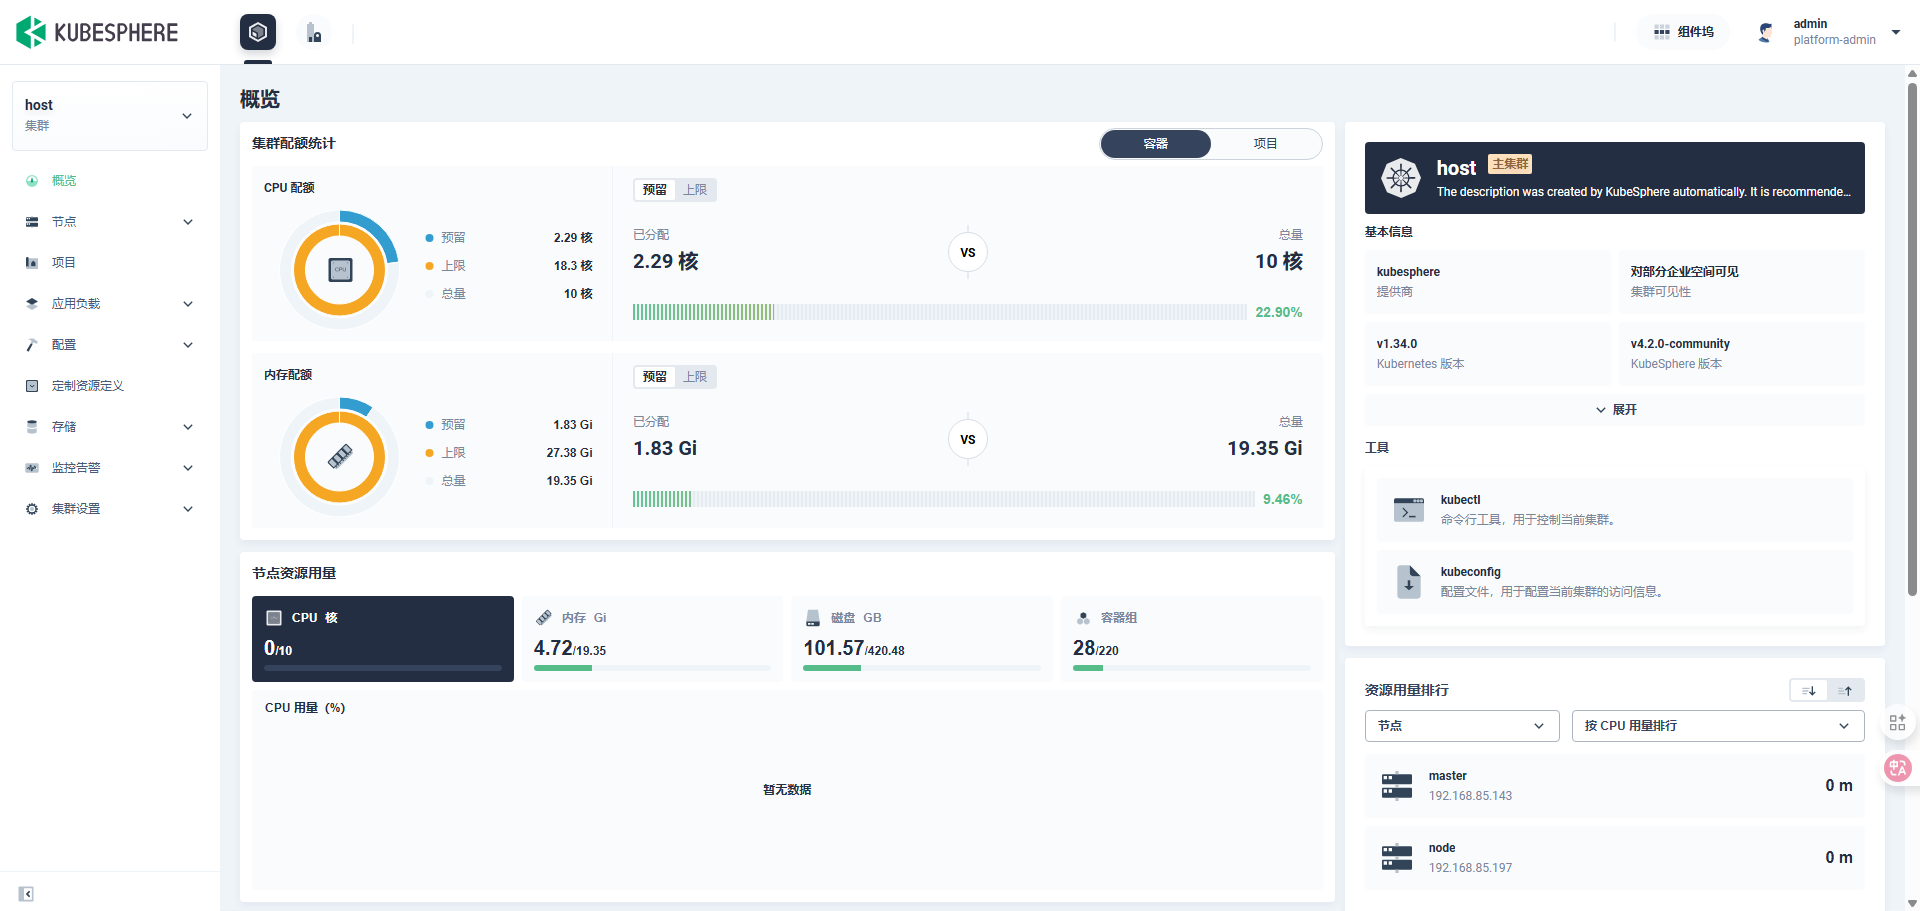Click the 主集群 tag beside host
Viewport: 1920px width, 911px height.
(1510, 164)
